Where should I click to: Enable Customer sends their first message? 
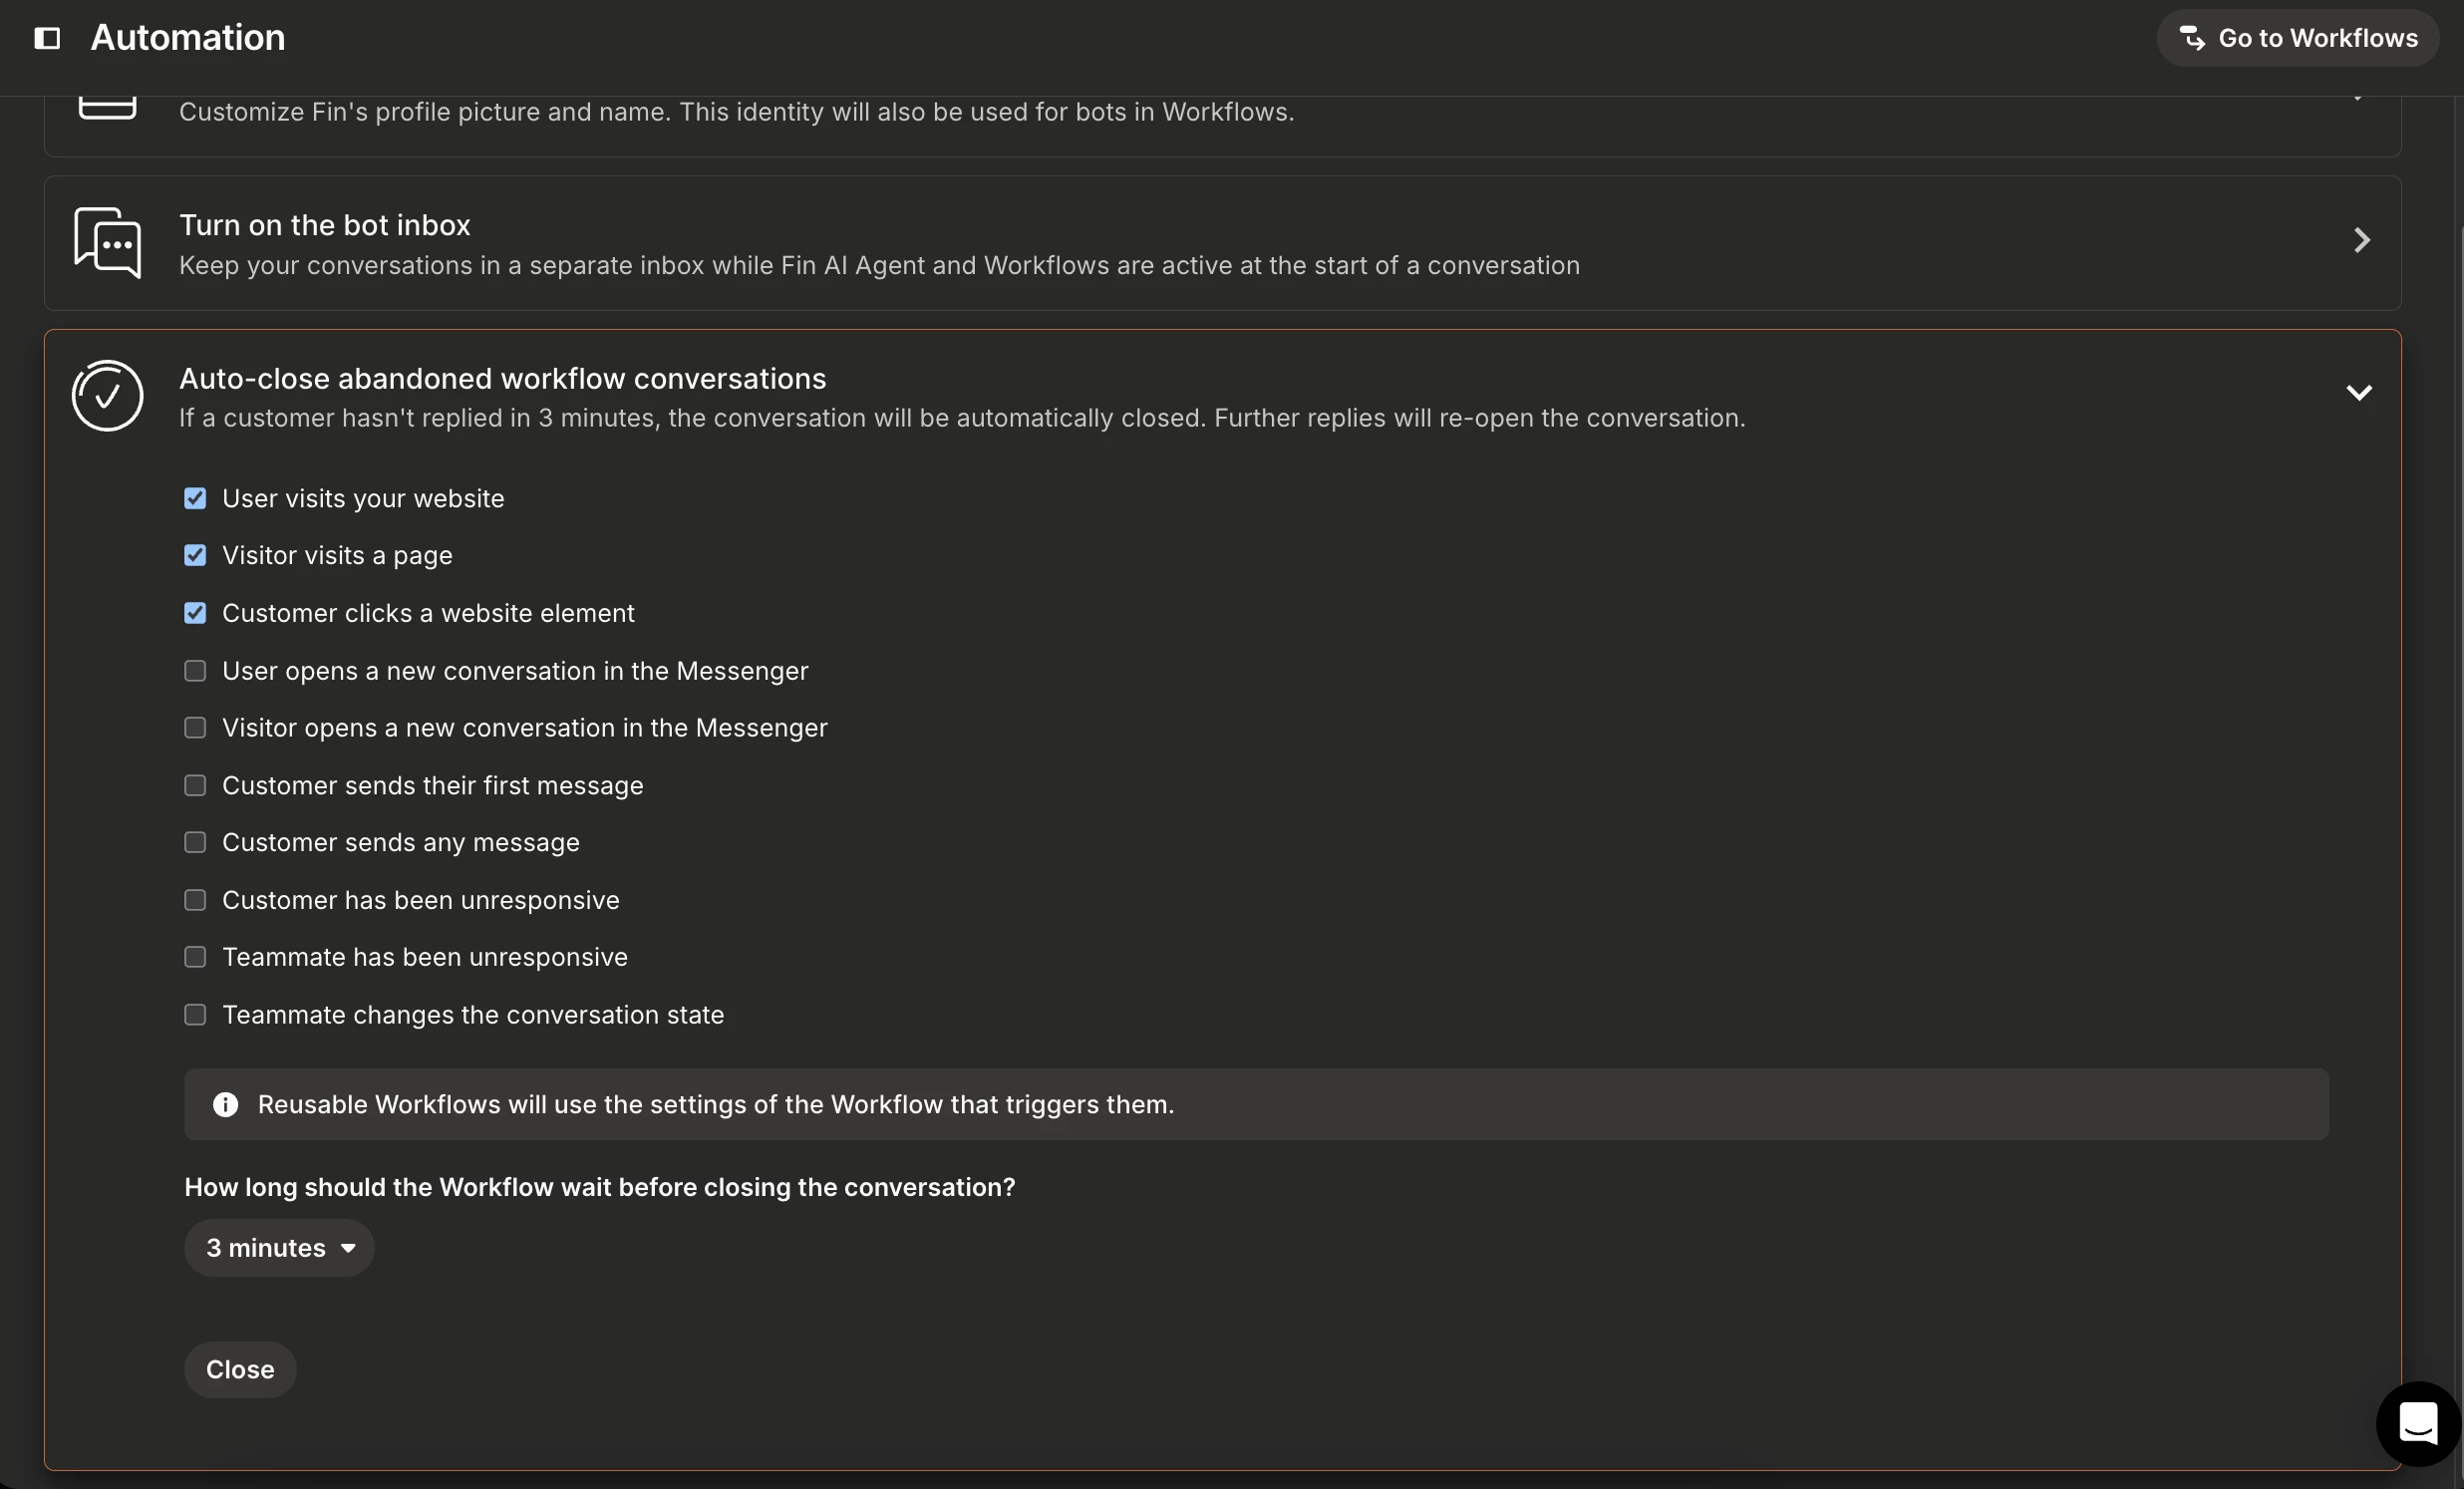(195, 785)
